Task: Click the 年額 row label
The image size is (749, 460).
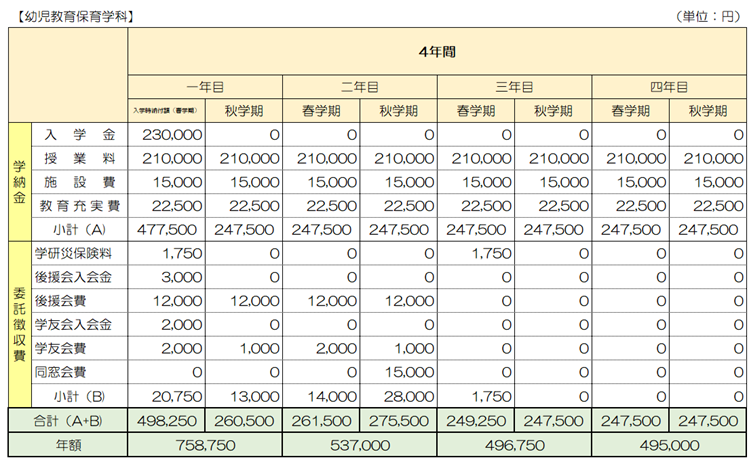Action: (68, 445)
